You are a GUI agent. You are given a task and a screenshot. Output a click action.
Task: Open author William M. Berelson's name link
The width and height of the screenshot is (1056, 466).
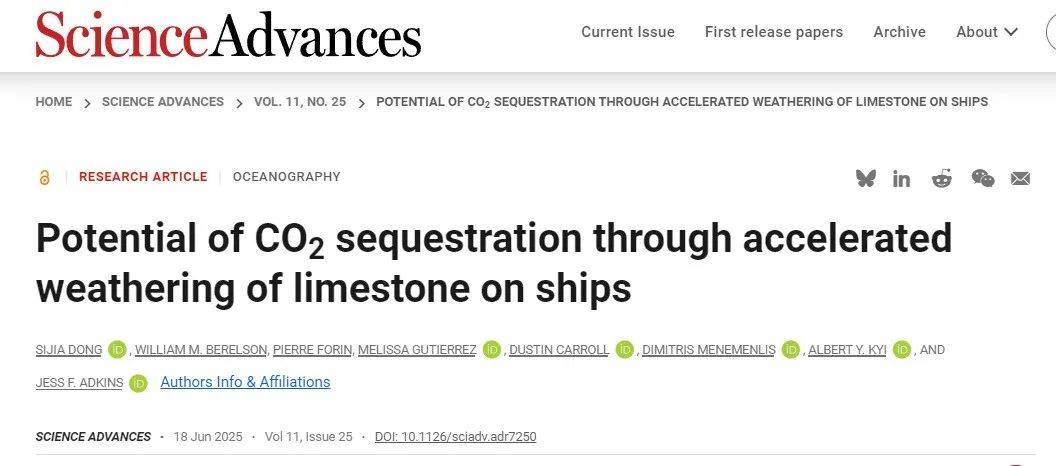(x=202, y=350)
